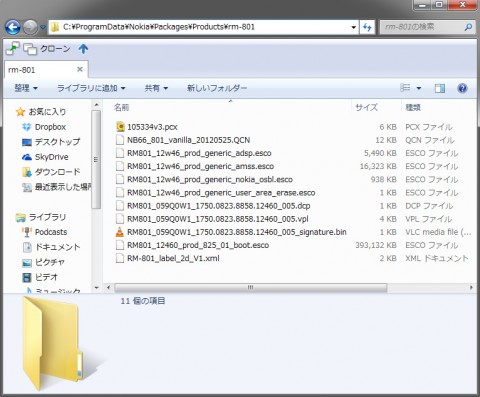This screenshot has height=397, width=480.
Task: Select file RM801_12w46_prod_generic_nokia_osbl.esco
Action: (x=210, y=180)
